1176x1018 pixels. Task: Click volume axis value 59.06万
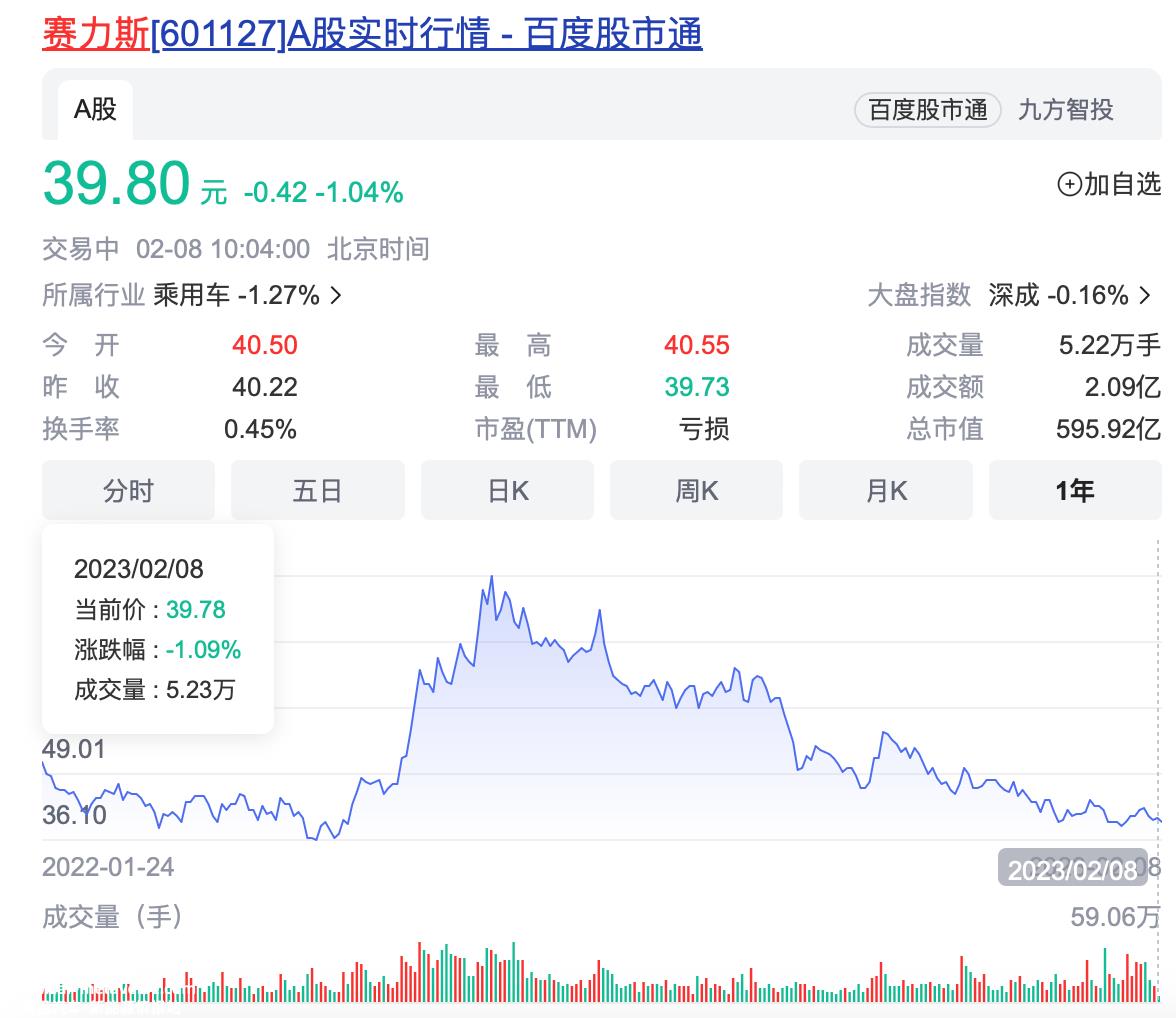pyautogui.click(x=1115, y=917)
